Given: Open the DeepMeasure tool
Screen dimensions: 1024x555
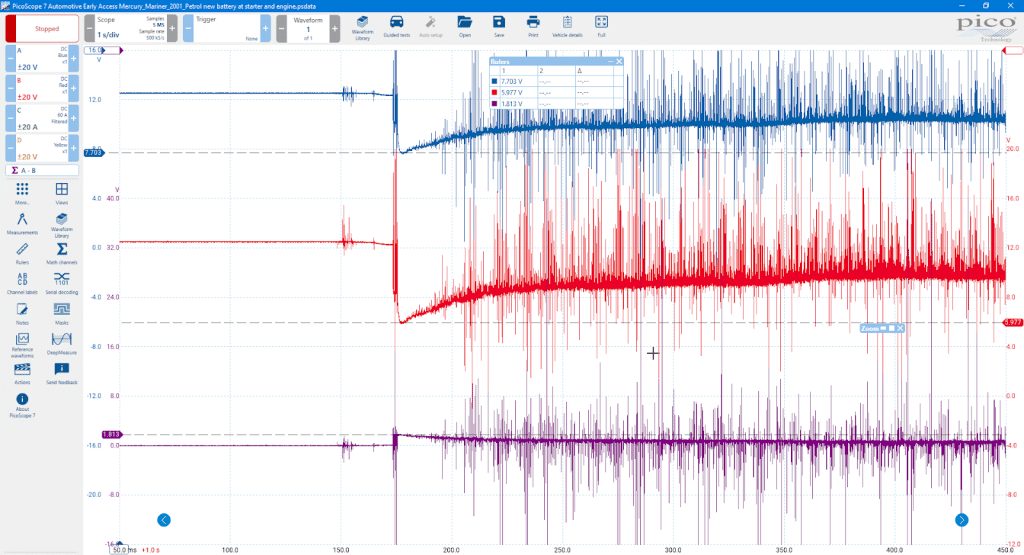Looking at the screenshot, I should pos(61,343).
